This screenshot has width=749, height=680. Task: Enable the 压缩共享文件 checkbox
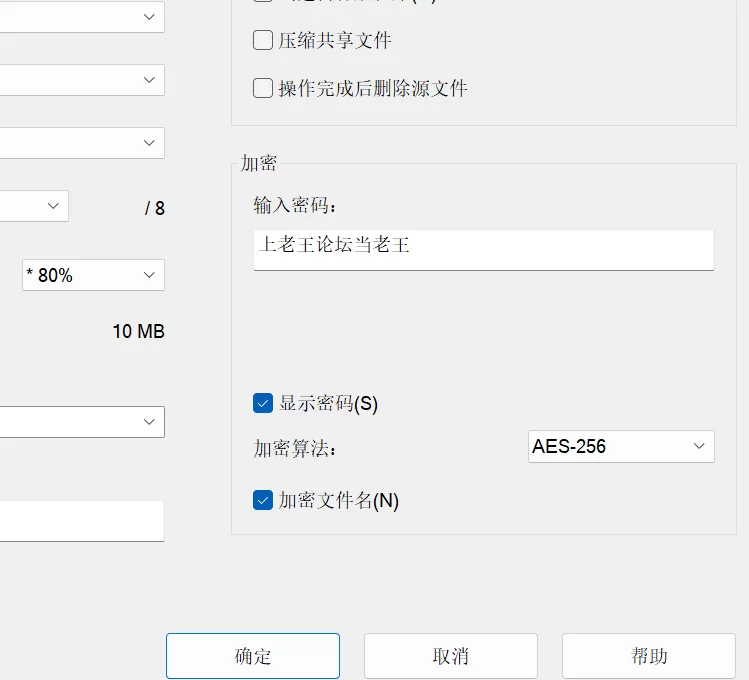pos(263,41)
